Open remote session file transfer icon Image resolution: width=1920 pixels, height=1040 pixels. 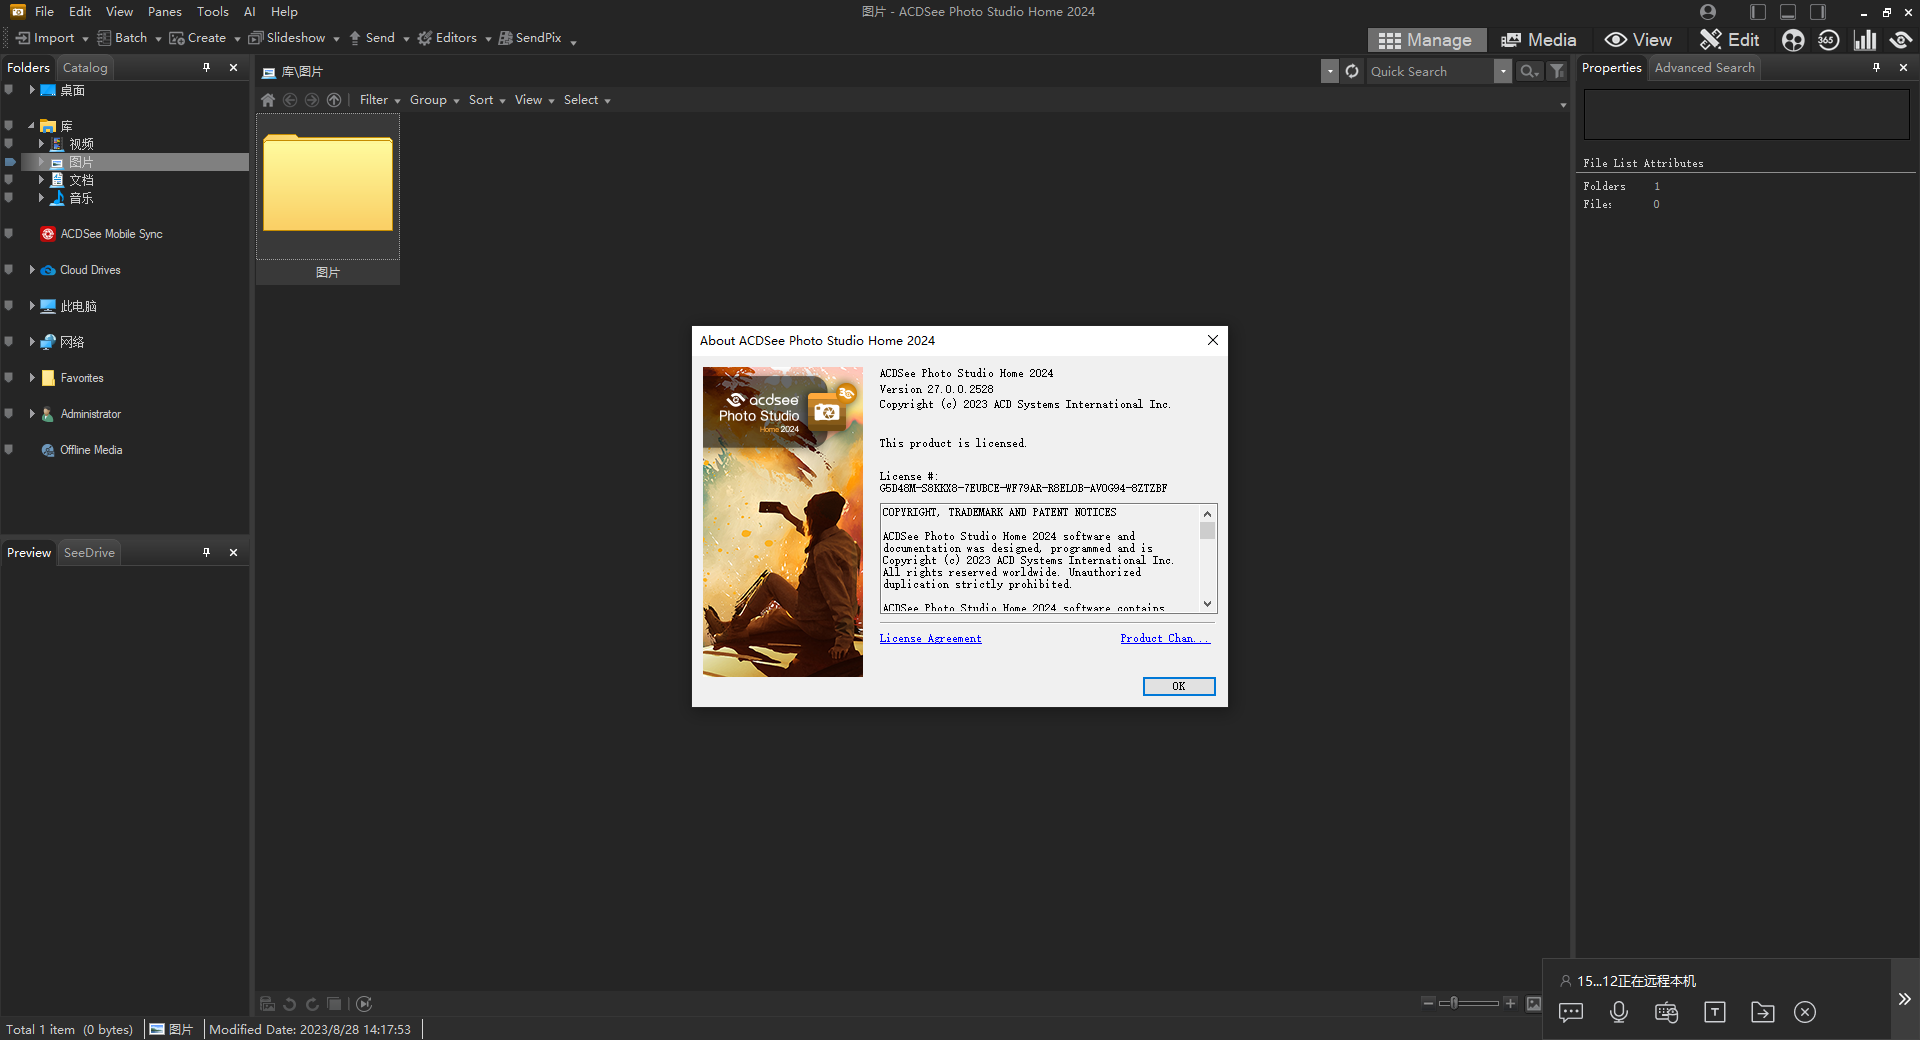point(1763,1012)
